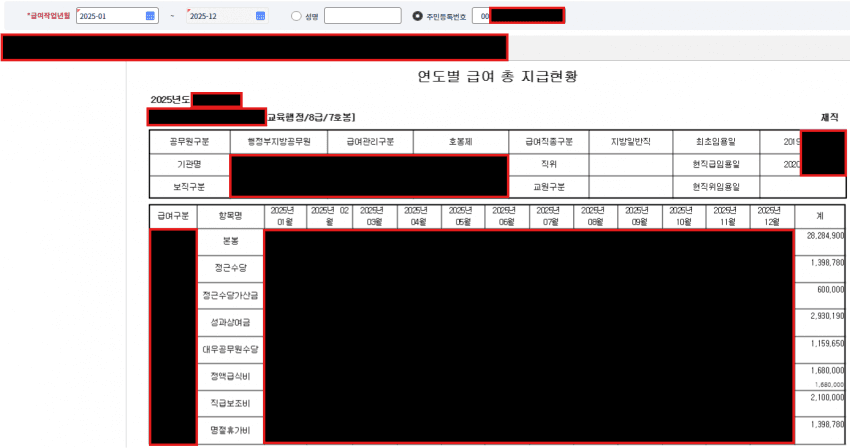The width and height of the screenshot is (850, 448).
Task: Select the 주민등록번호 radio button
Action: 417,16
